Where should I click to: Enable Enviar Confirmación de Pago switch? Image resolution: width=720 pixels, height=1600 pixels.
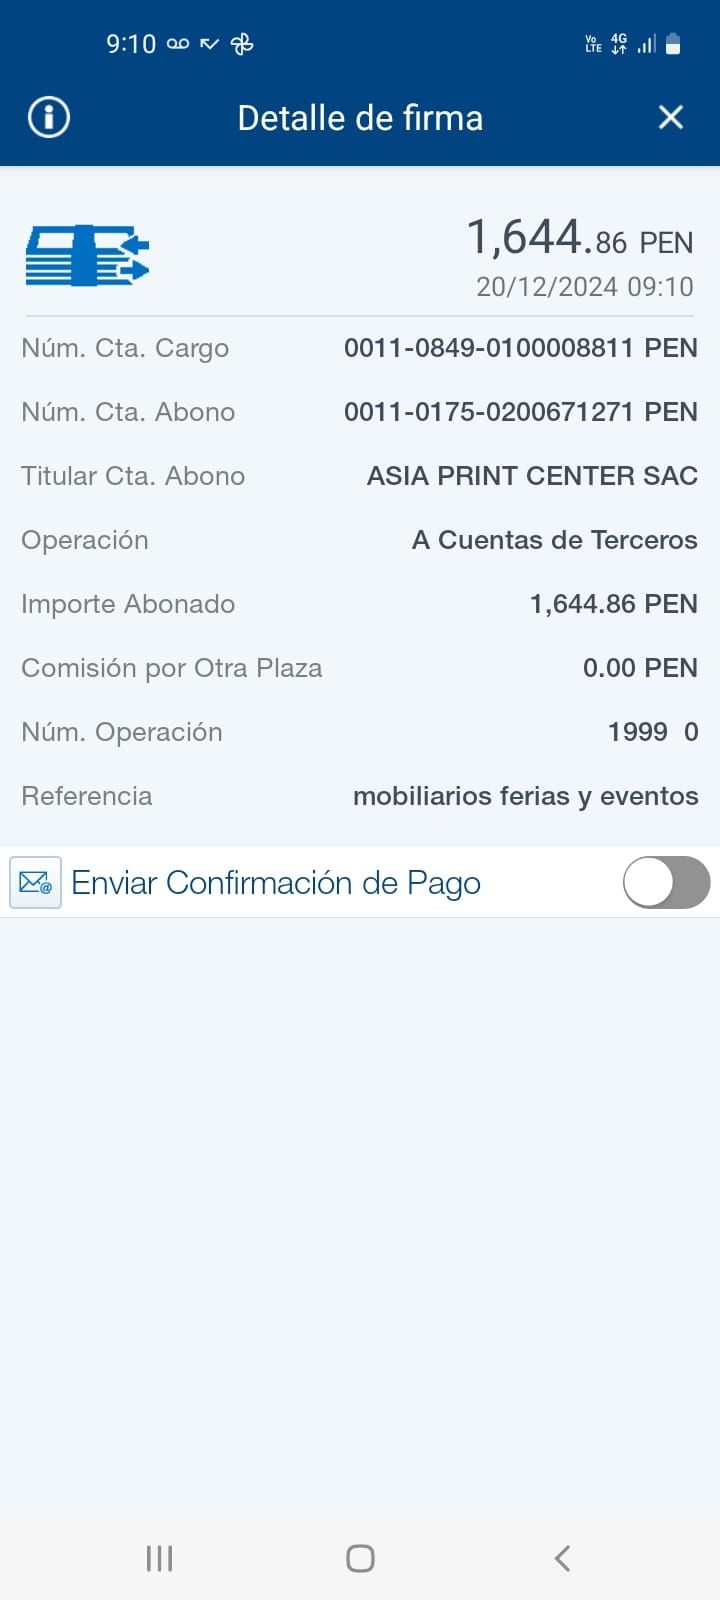666,883
